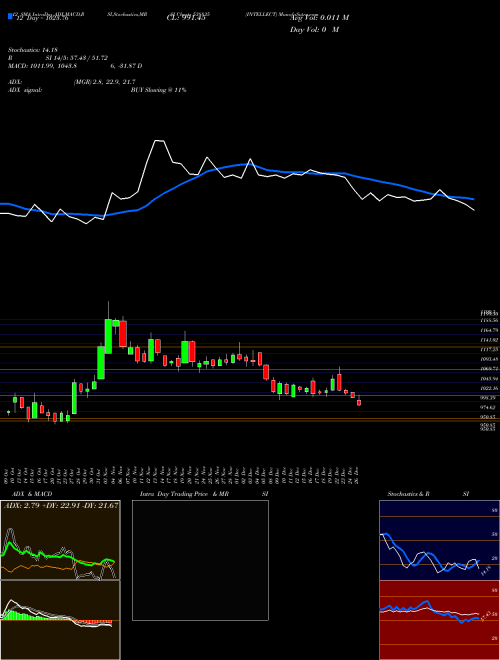
Task: Click the 'Intra Day Trading Price & MR' title
Action: pyautogui.click(x=184, y=494)
